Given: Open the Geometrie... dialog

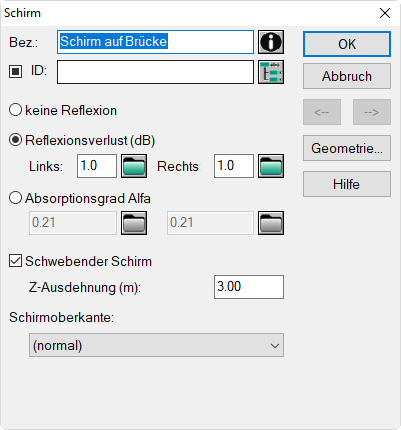Looking at the screenshot, I should 347,148.
